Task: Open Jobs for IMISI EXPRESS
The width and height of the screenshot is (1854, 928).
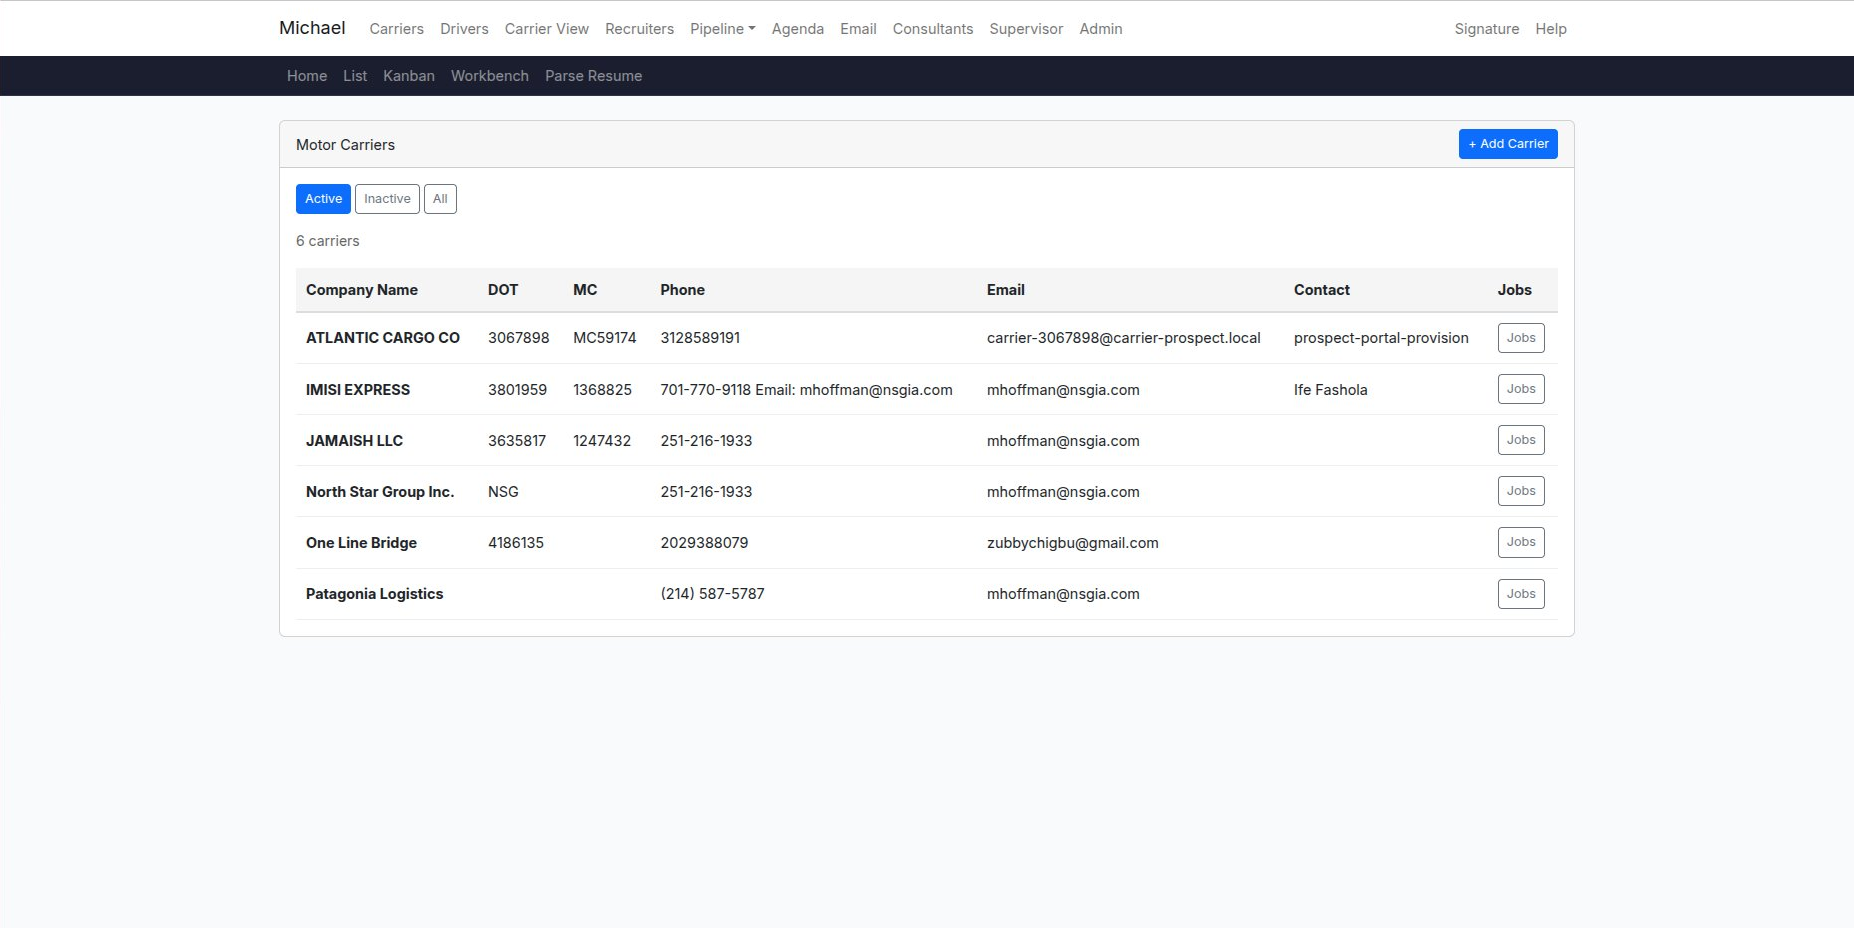Action: (x=1521, y=389)
